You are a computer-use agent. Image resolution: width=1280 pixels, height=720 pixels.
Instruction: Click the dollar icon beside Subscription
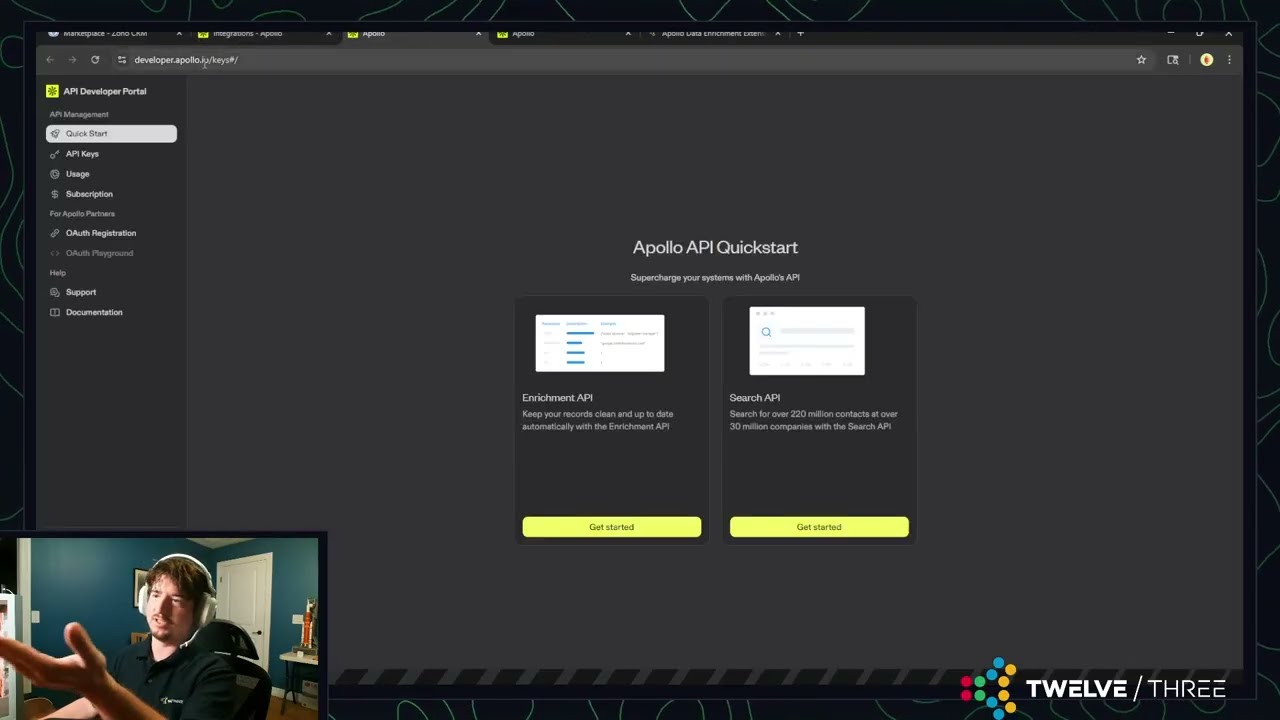[55, 194]
